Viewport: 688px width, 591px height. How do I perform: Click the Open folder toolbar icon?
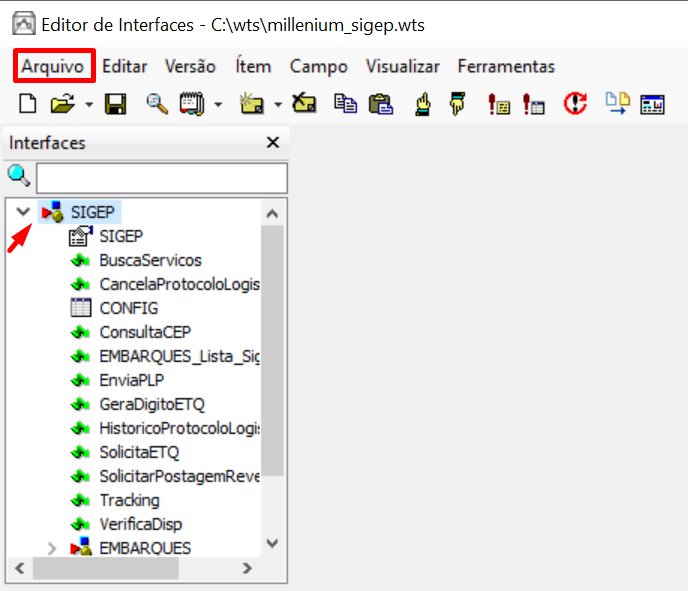point(63,104)
